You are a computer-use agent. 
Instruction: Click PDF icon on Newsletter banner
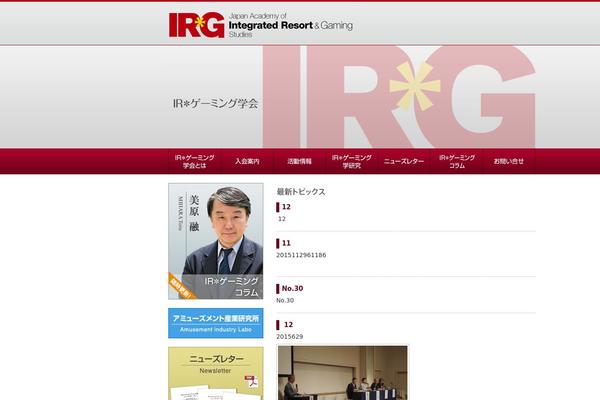pos(251,382)
